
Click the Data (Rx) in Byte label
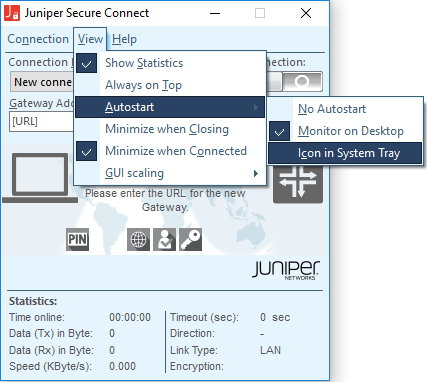tap(51, 350)
